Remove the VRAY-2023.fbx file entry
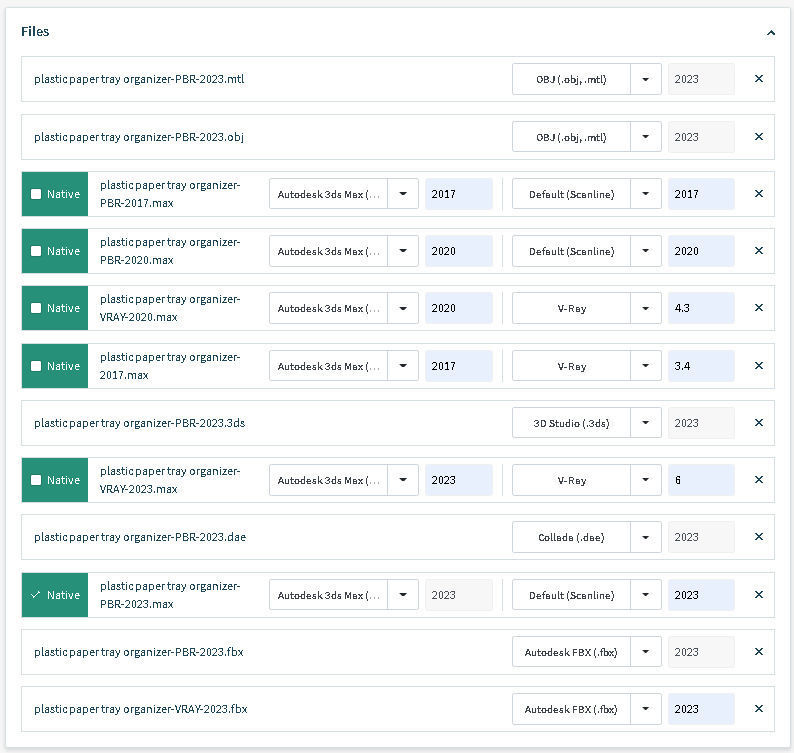 [759, 709]
